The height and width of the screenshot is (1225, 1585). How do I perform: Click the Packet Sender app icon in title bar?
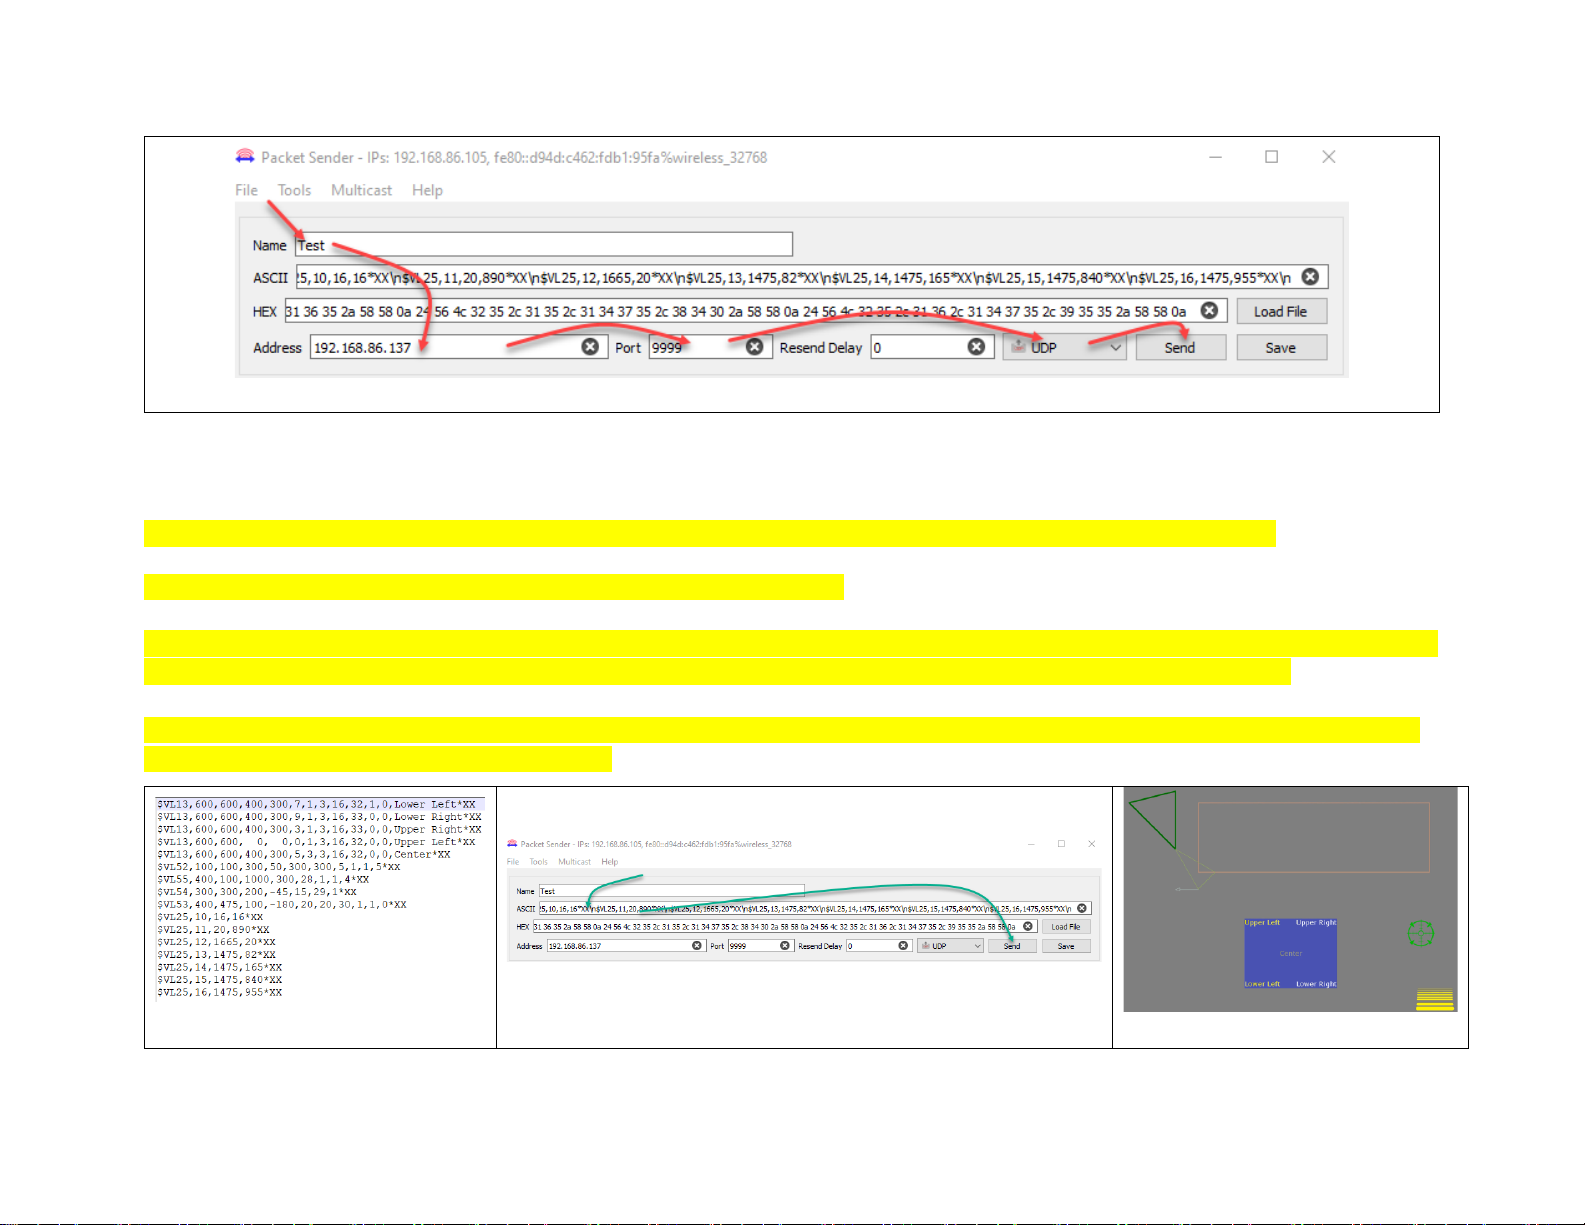point(245,156)
